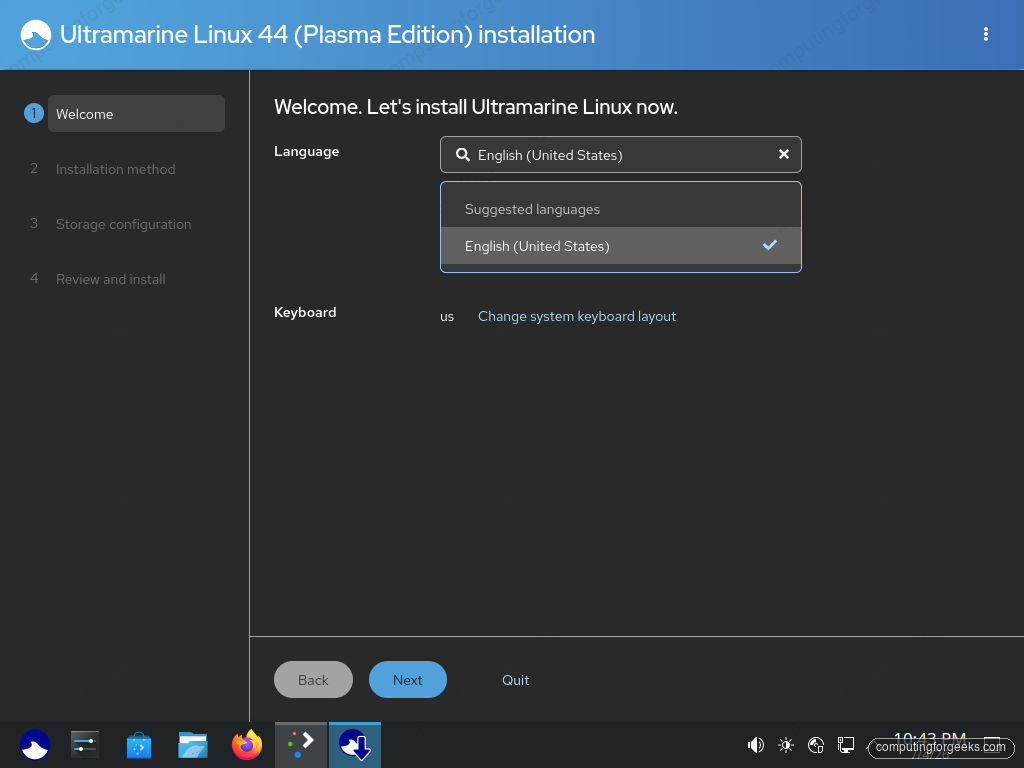Screen dimensions: 1024x768
Task: Open the Dolphin file manager icon
Action: click(193, 745)
